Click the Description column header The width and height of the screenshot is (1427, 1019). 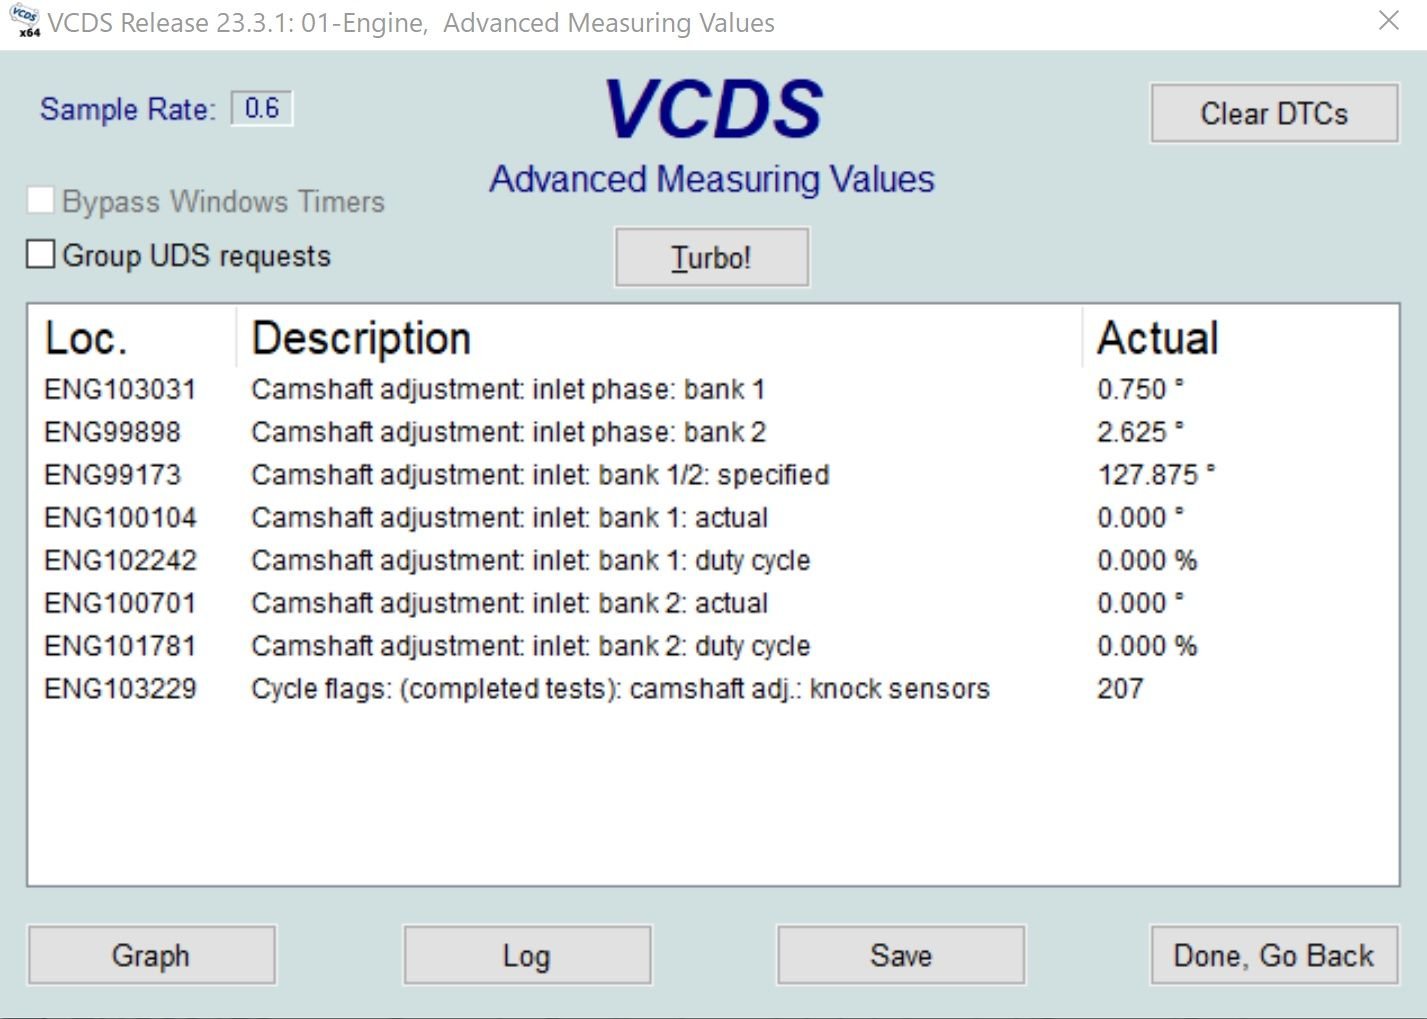click(361, 337)
